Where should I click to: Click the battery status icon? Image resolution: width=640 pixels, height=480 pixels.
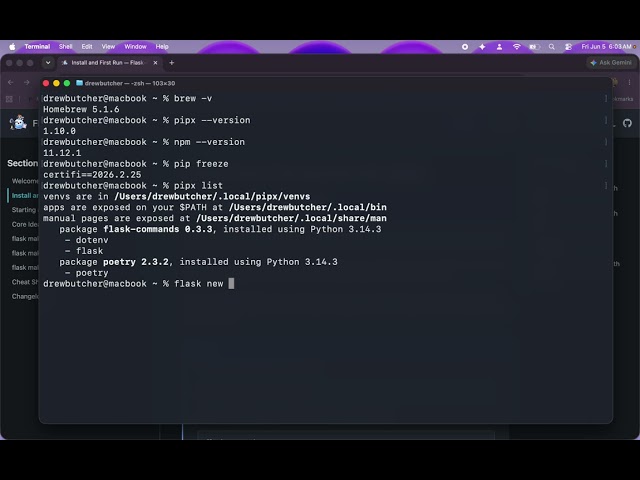coord(534,47)
